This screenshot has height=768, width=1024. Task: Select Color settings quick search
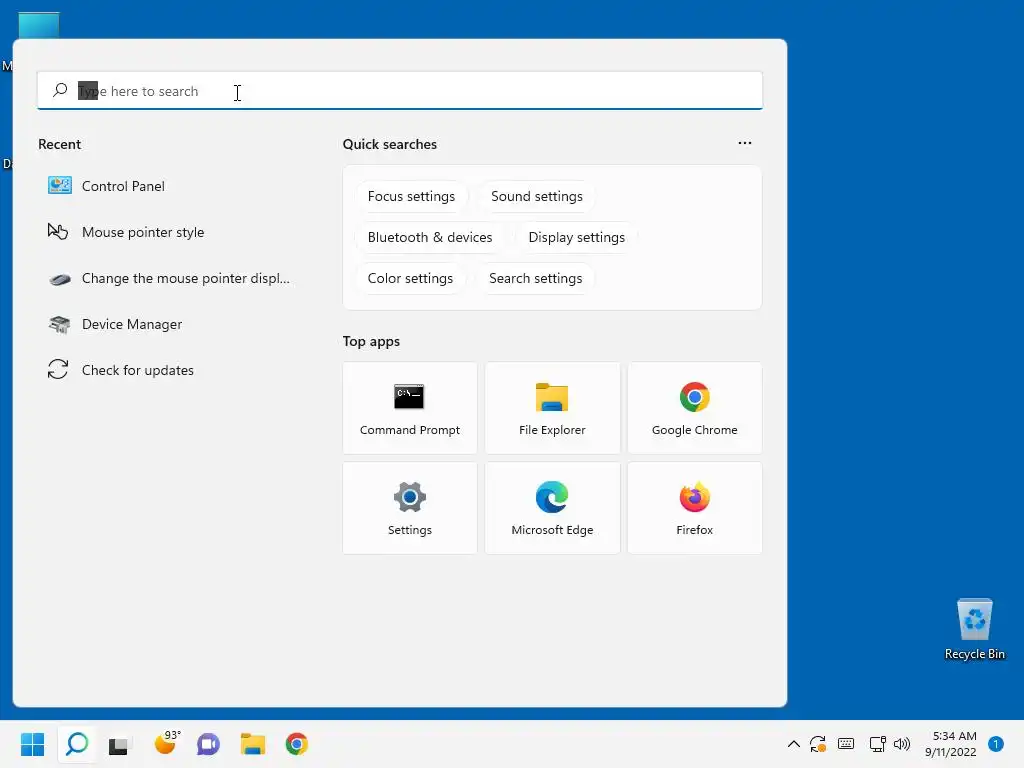click(x=410, y=278)
